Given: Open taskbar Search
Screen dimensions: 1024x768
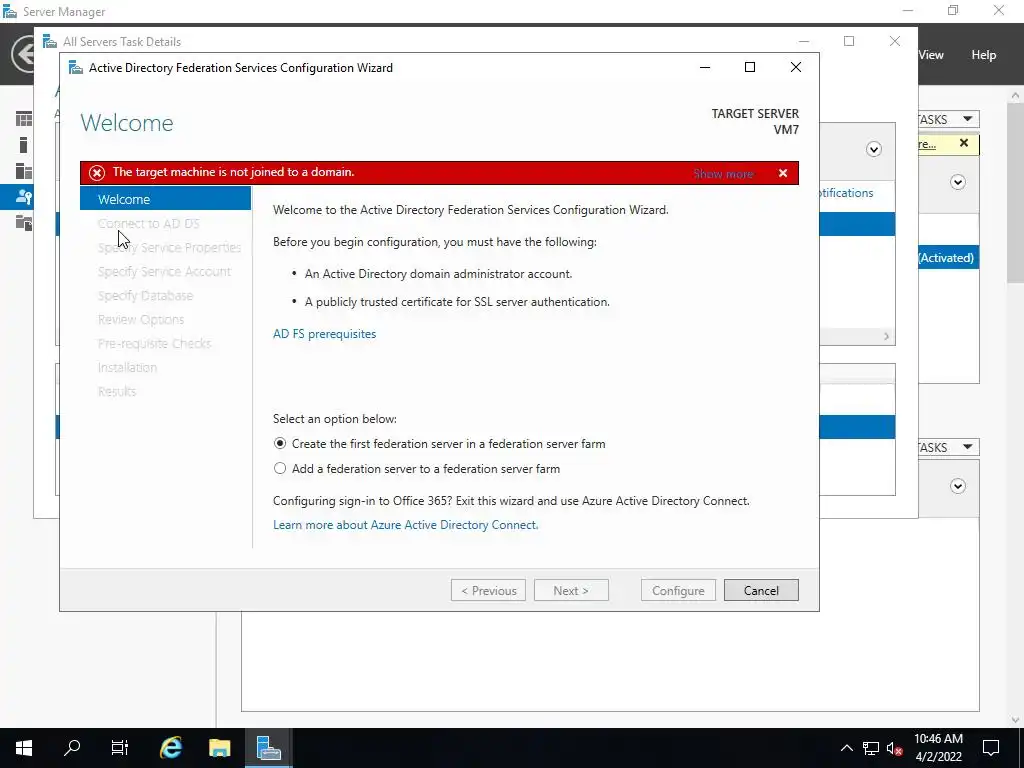Looking at the screenshot, I should (x=72, y=748).
